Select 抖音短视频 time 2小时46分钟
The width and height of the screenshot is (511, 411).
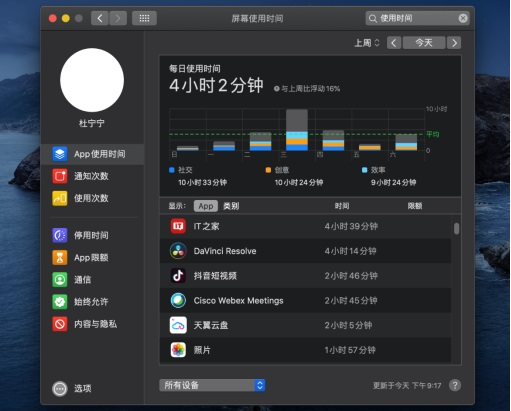351,276
